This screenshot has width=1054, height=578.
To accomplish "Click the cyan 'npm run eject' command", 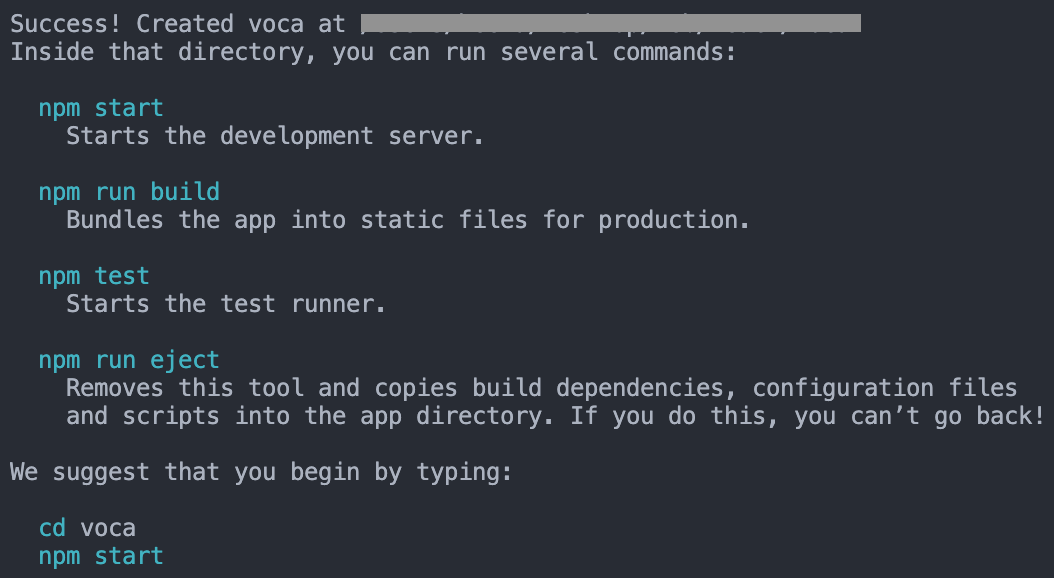I will (x=129, y=360).
